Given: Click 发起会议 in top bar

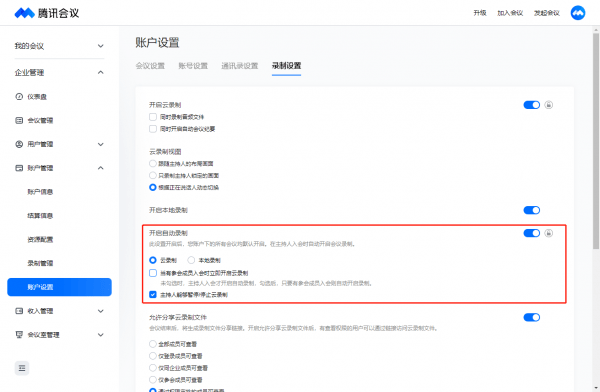Looking at the screenshot, I should coord(547,13).
